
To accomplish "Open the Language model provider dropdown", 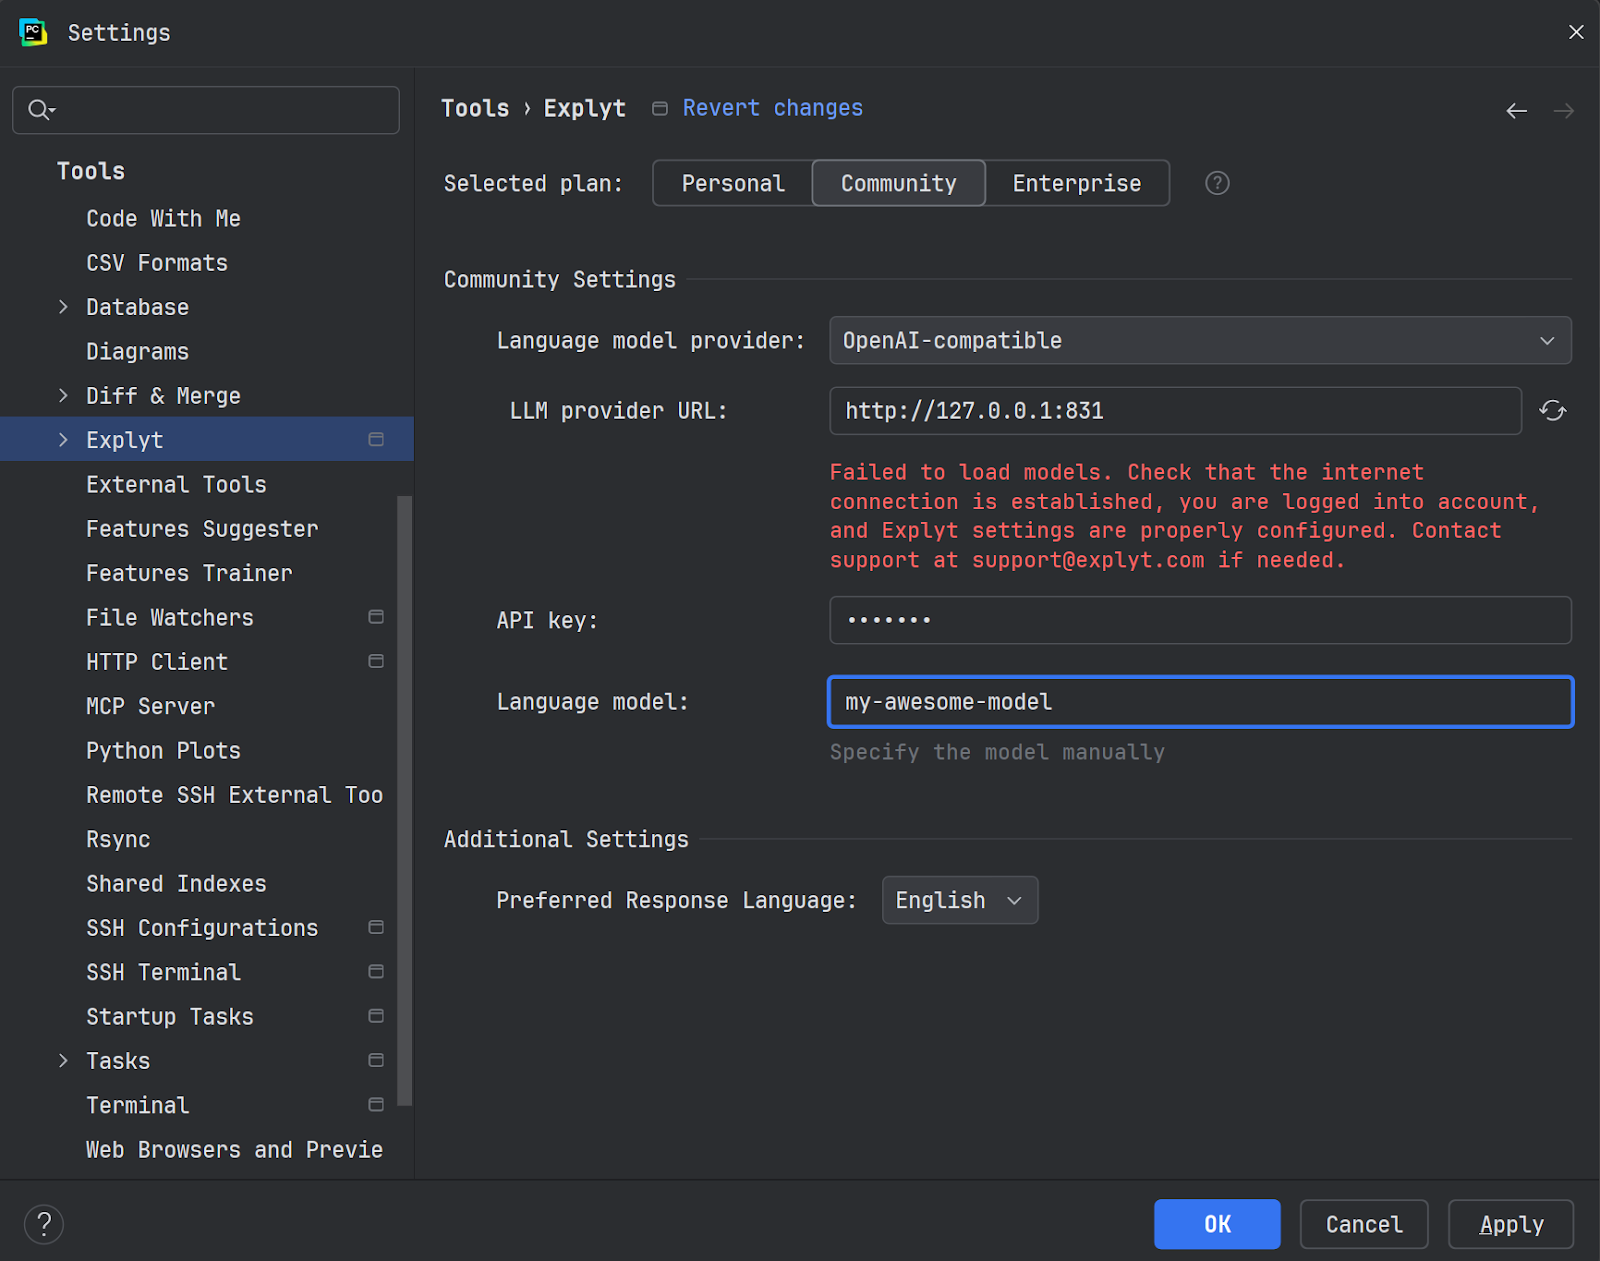I will [1199, 341].
